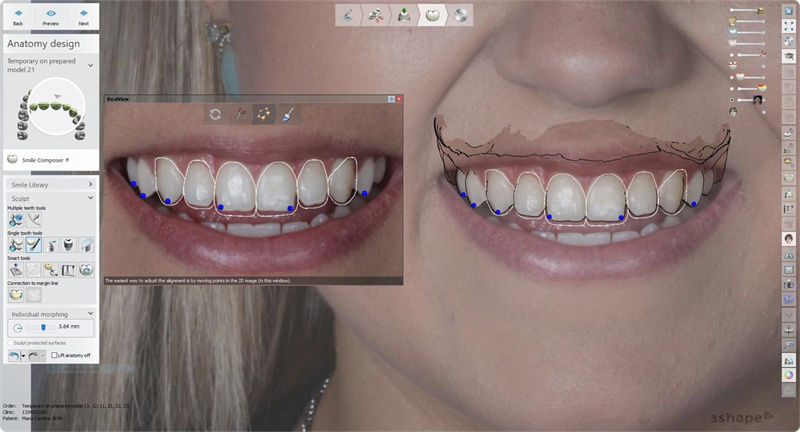Click the first connection to margin line icon
Screen dimensions: 800x432
click(16, 294)
